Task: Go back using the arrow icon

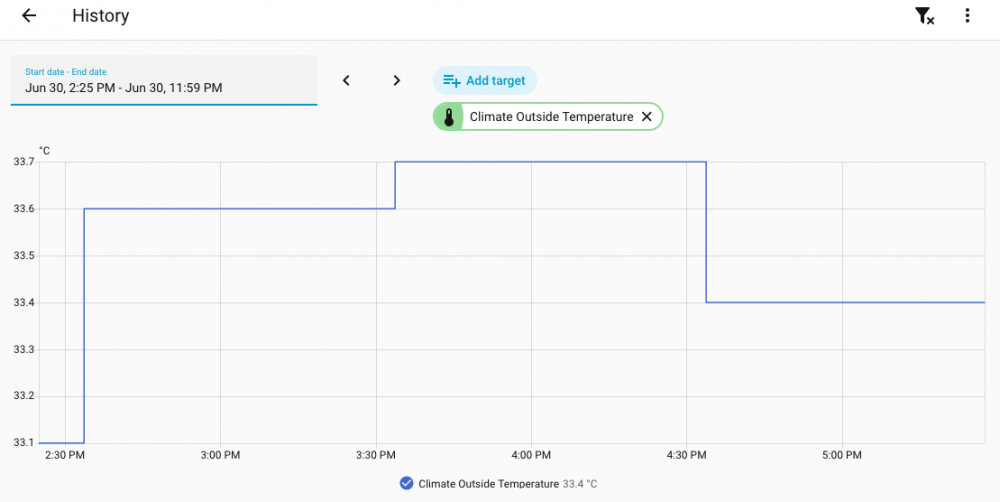Action: point(29,16)
